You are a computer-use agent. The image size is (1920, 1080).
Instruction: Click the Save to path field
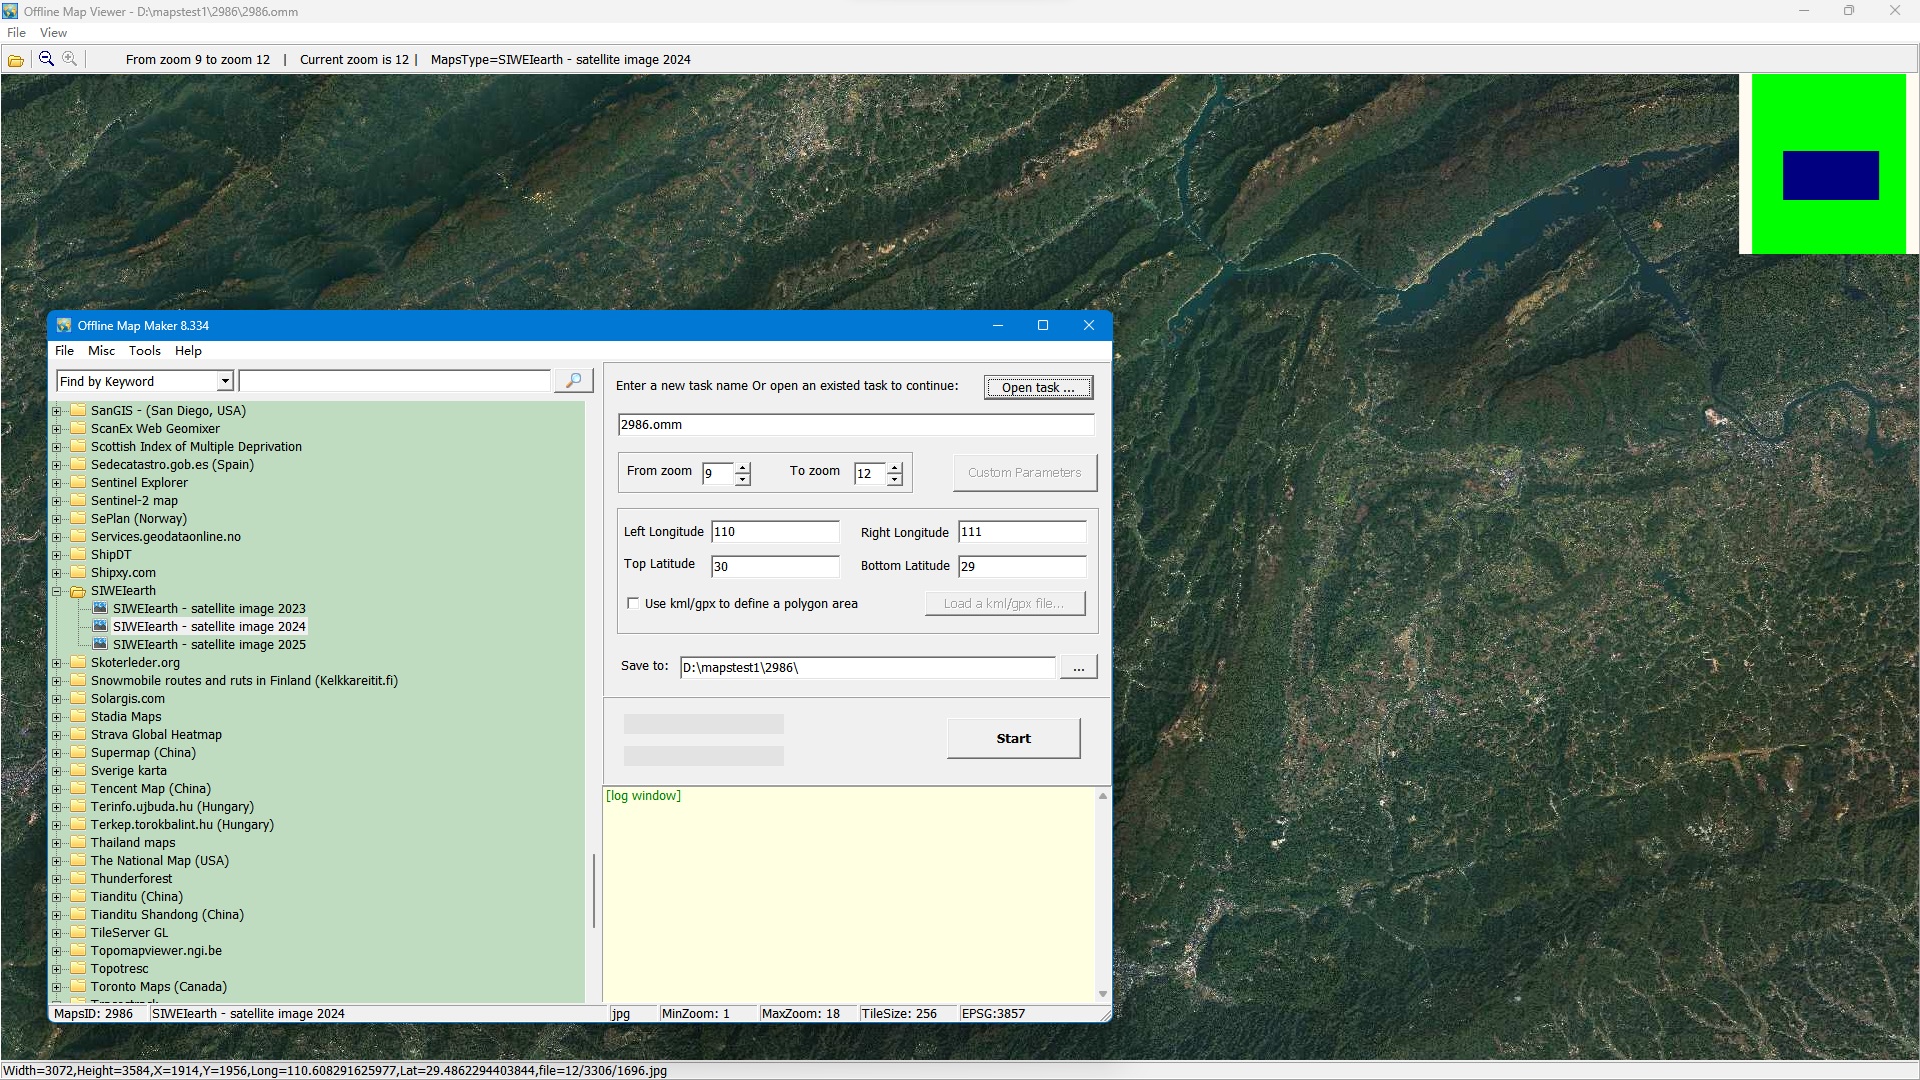click(867, 667)
